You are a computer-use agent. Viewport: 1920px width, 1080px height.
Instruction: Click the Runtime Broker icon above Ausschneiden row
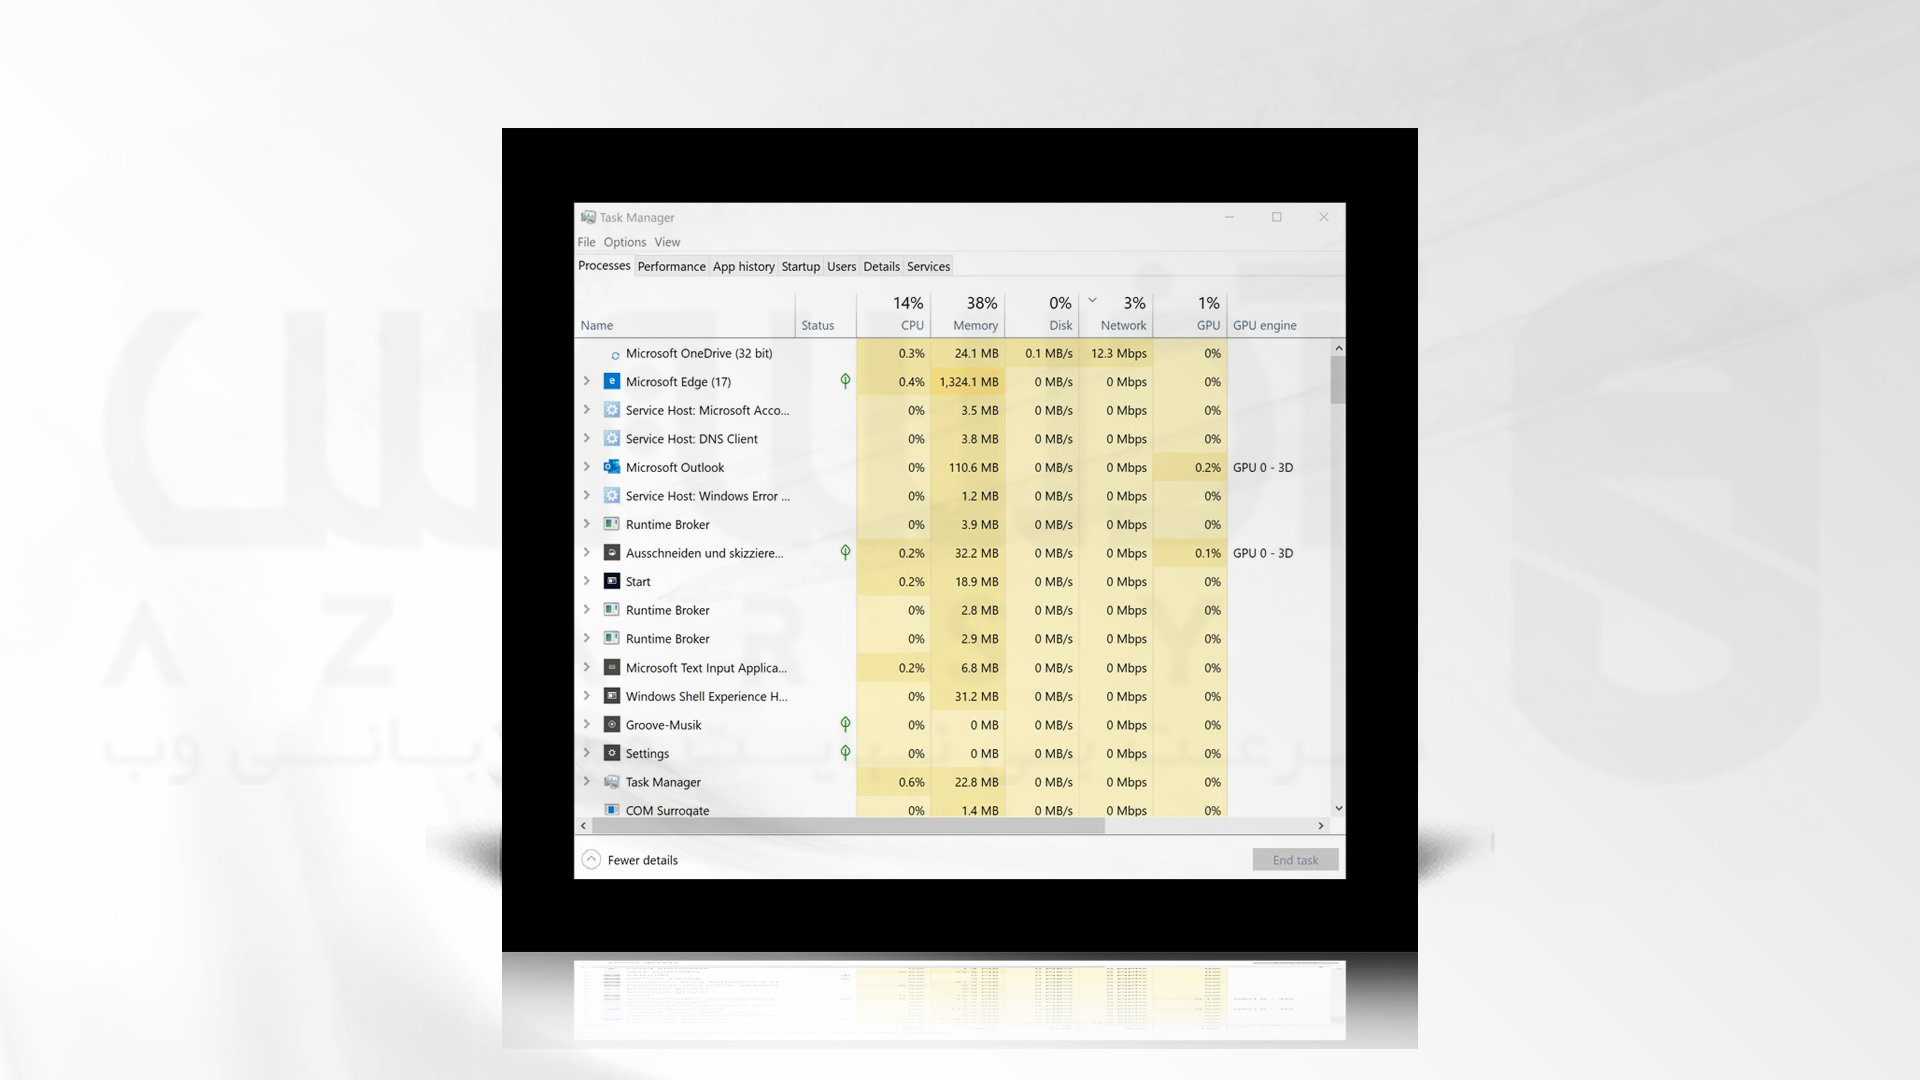pos(612,524)
